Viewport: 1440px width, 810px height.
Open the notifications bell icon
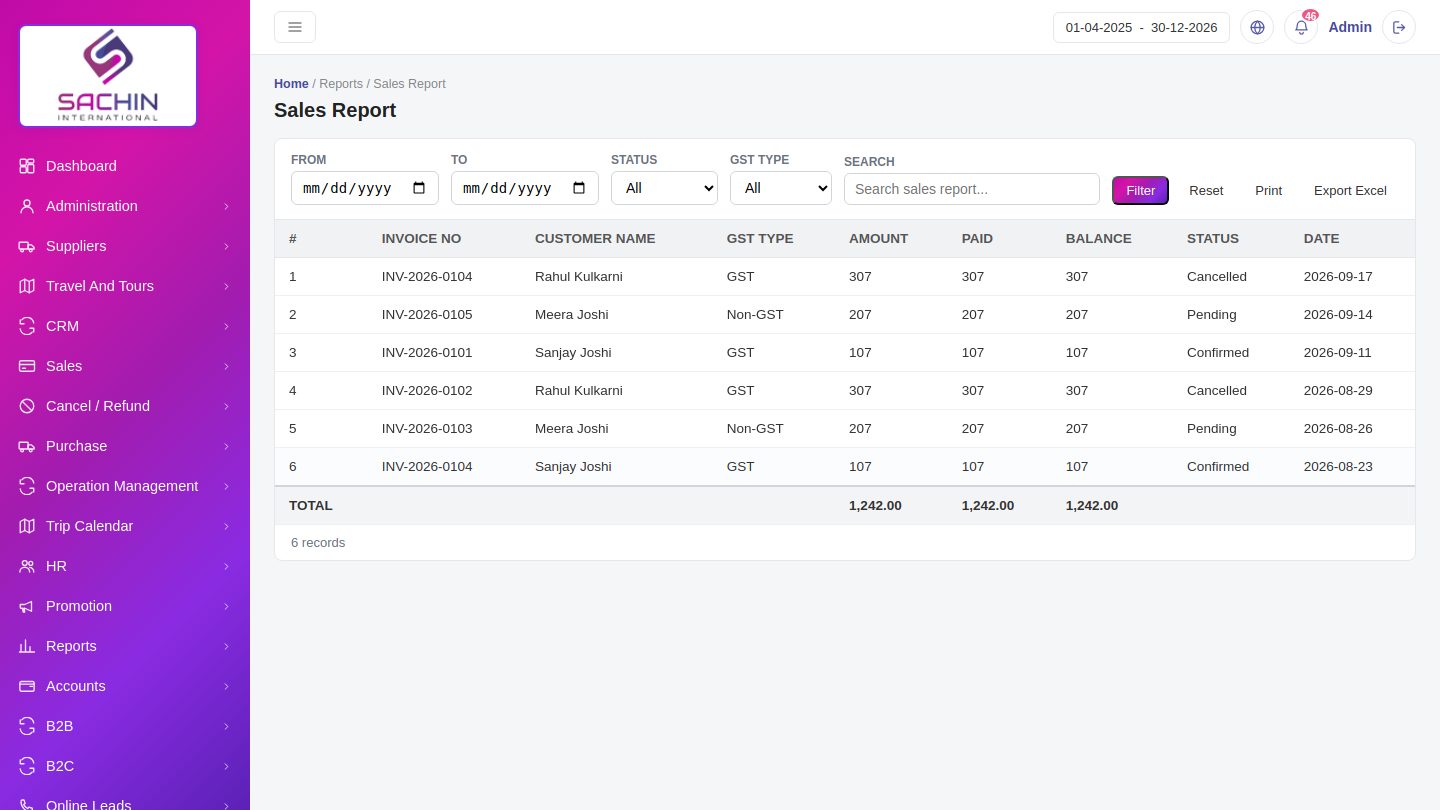1301,27
